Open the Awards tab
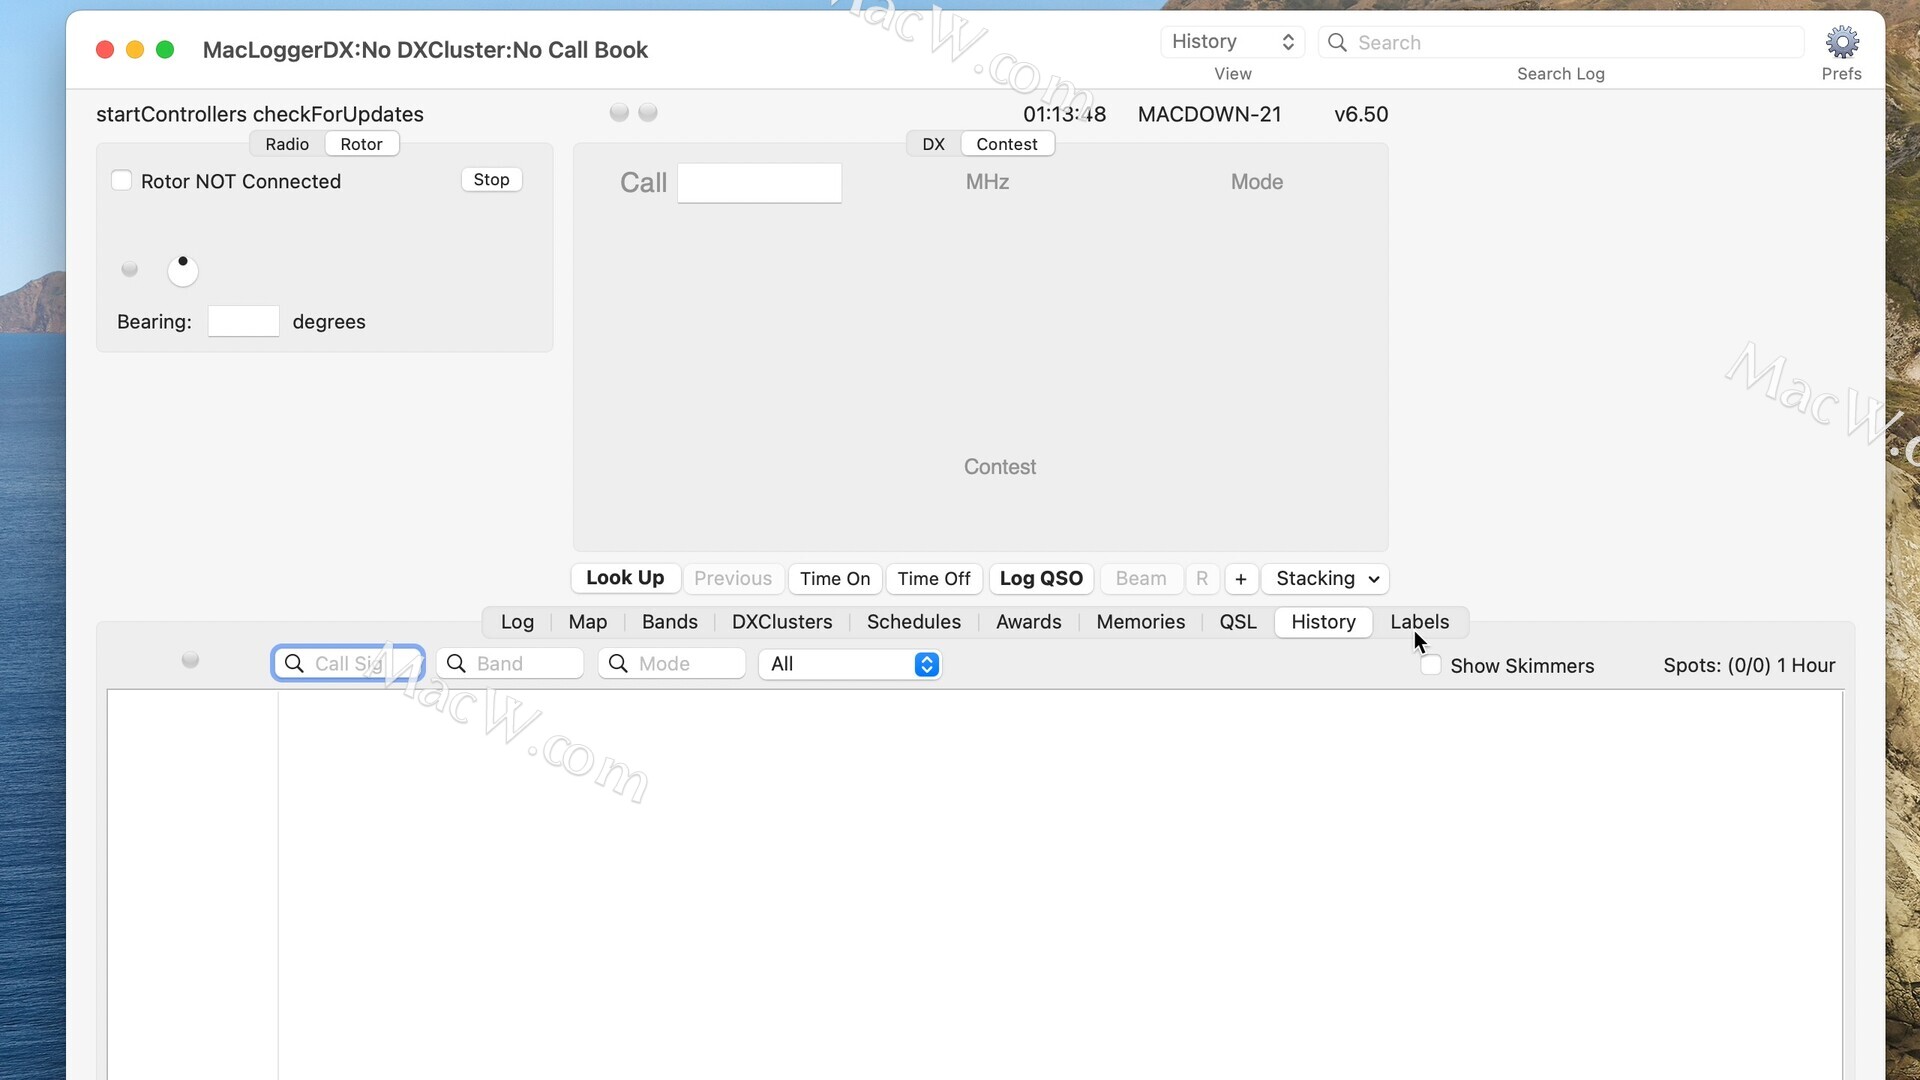The height and width of the screenshot is (1080, 1920). [1029, 622]
